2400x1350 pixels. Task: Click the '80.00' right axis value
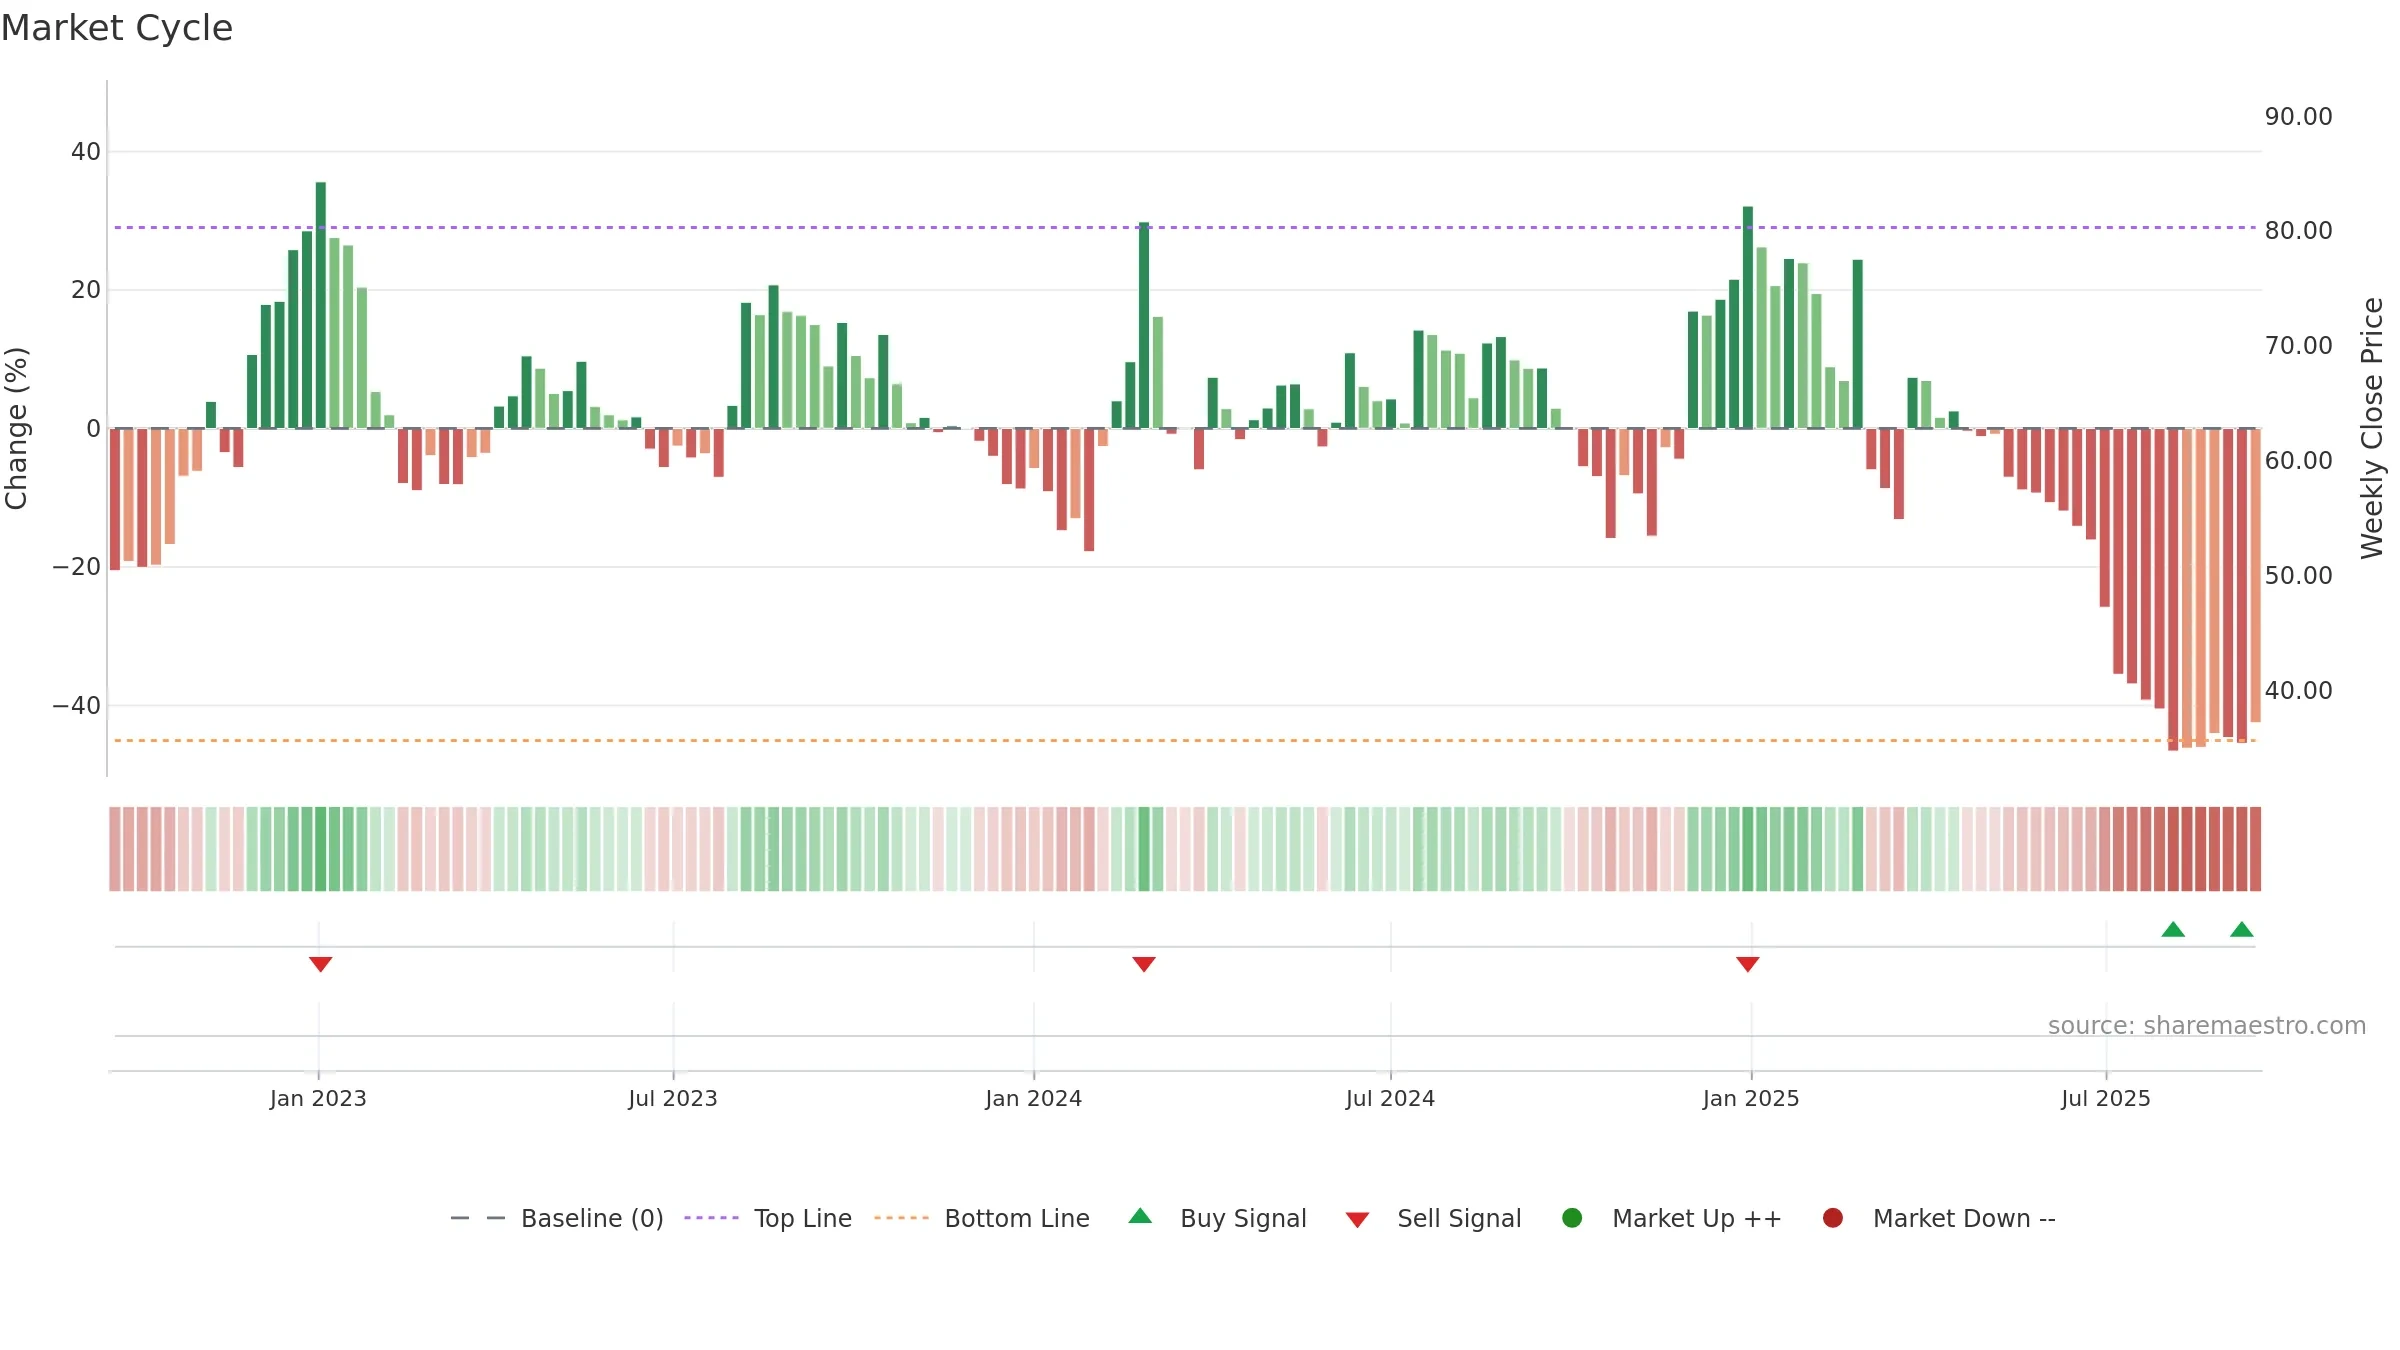click(x=2298, y=230)
